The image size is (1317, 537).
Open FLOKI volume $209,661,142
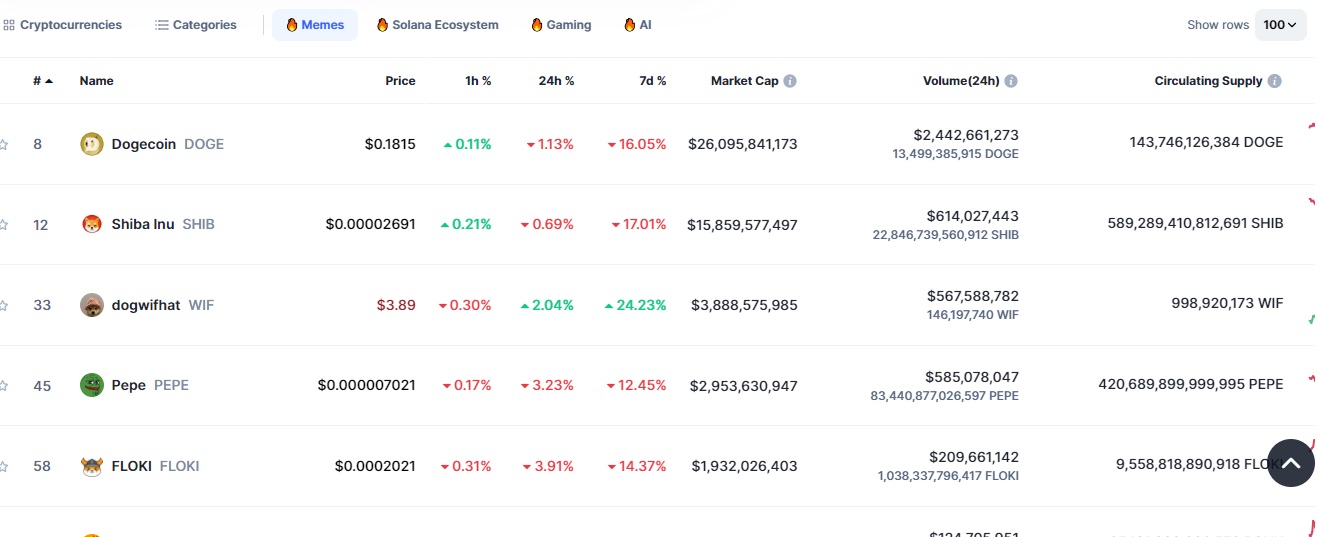pos(974,457)
